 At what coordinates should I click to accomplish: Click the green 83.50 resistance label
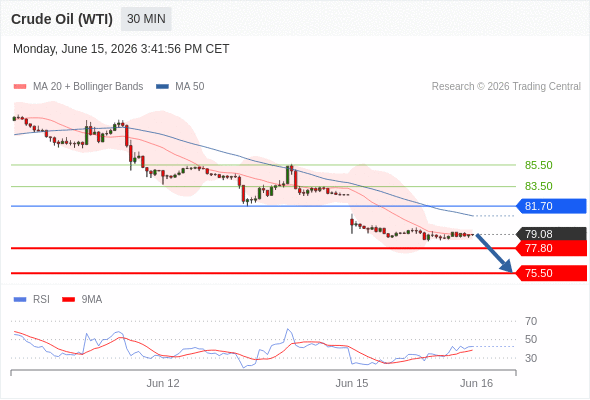[538, 186]
